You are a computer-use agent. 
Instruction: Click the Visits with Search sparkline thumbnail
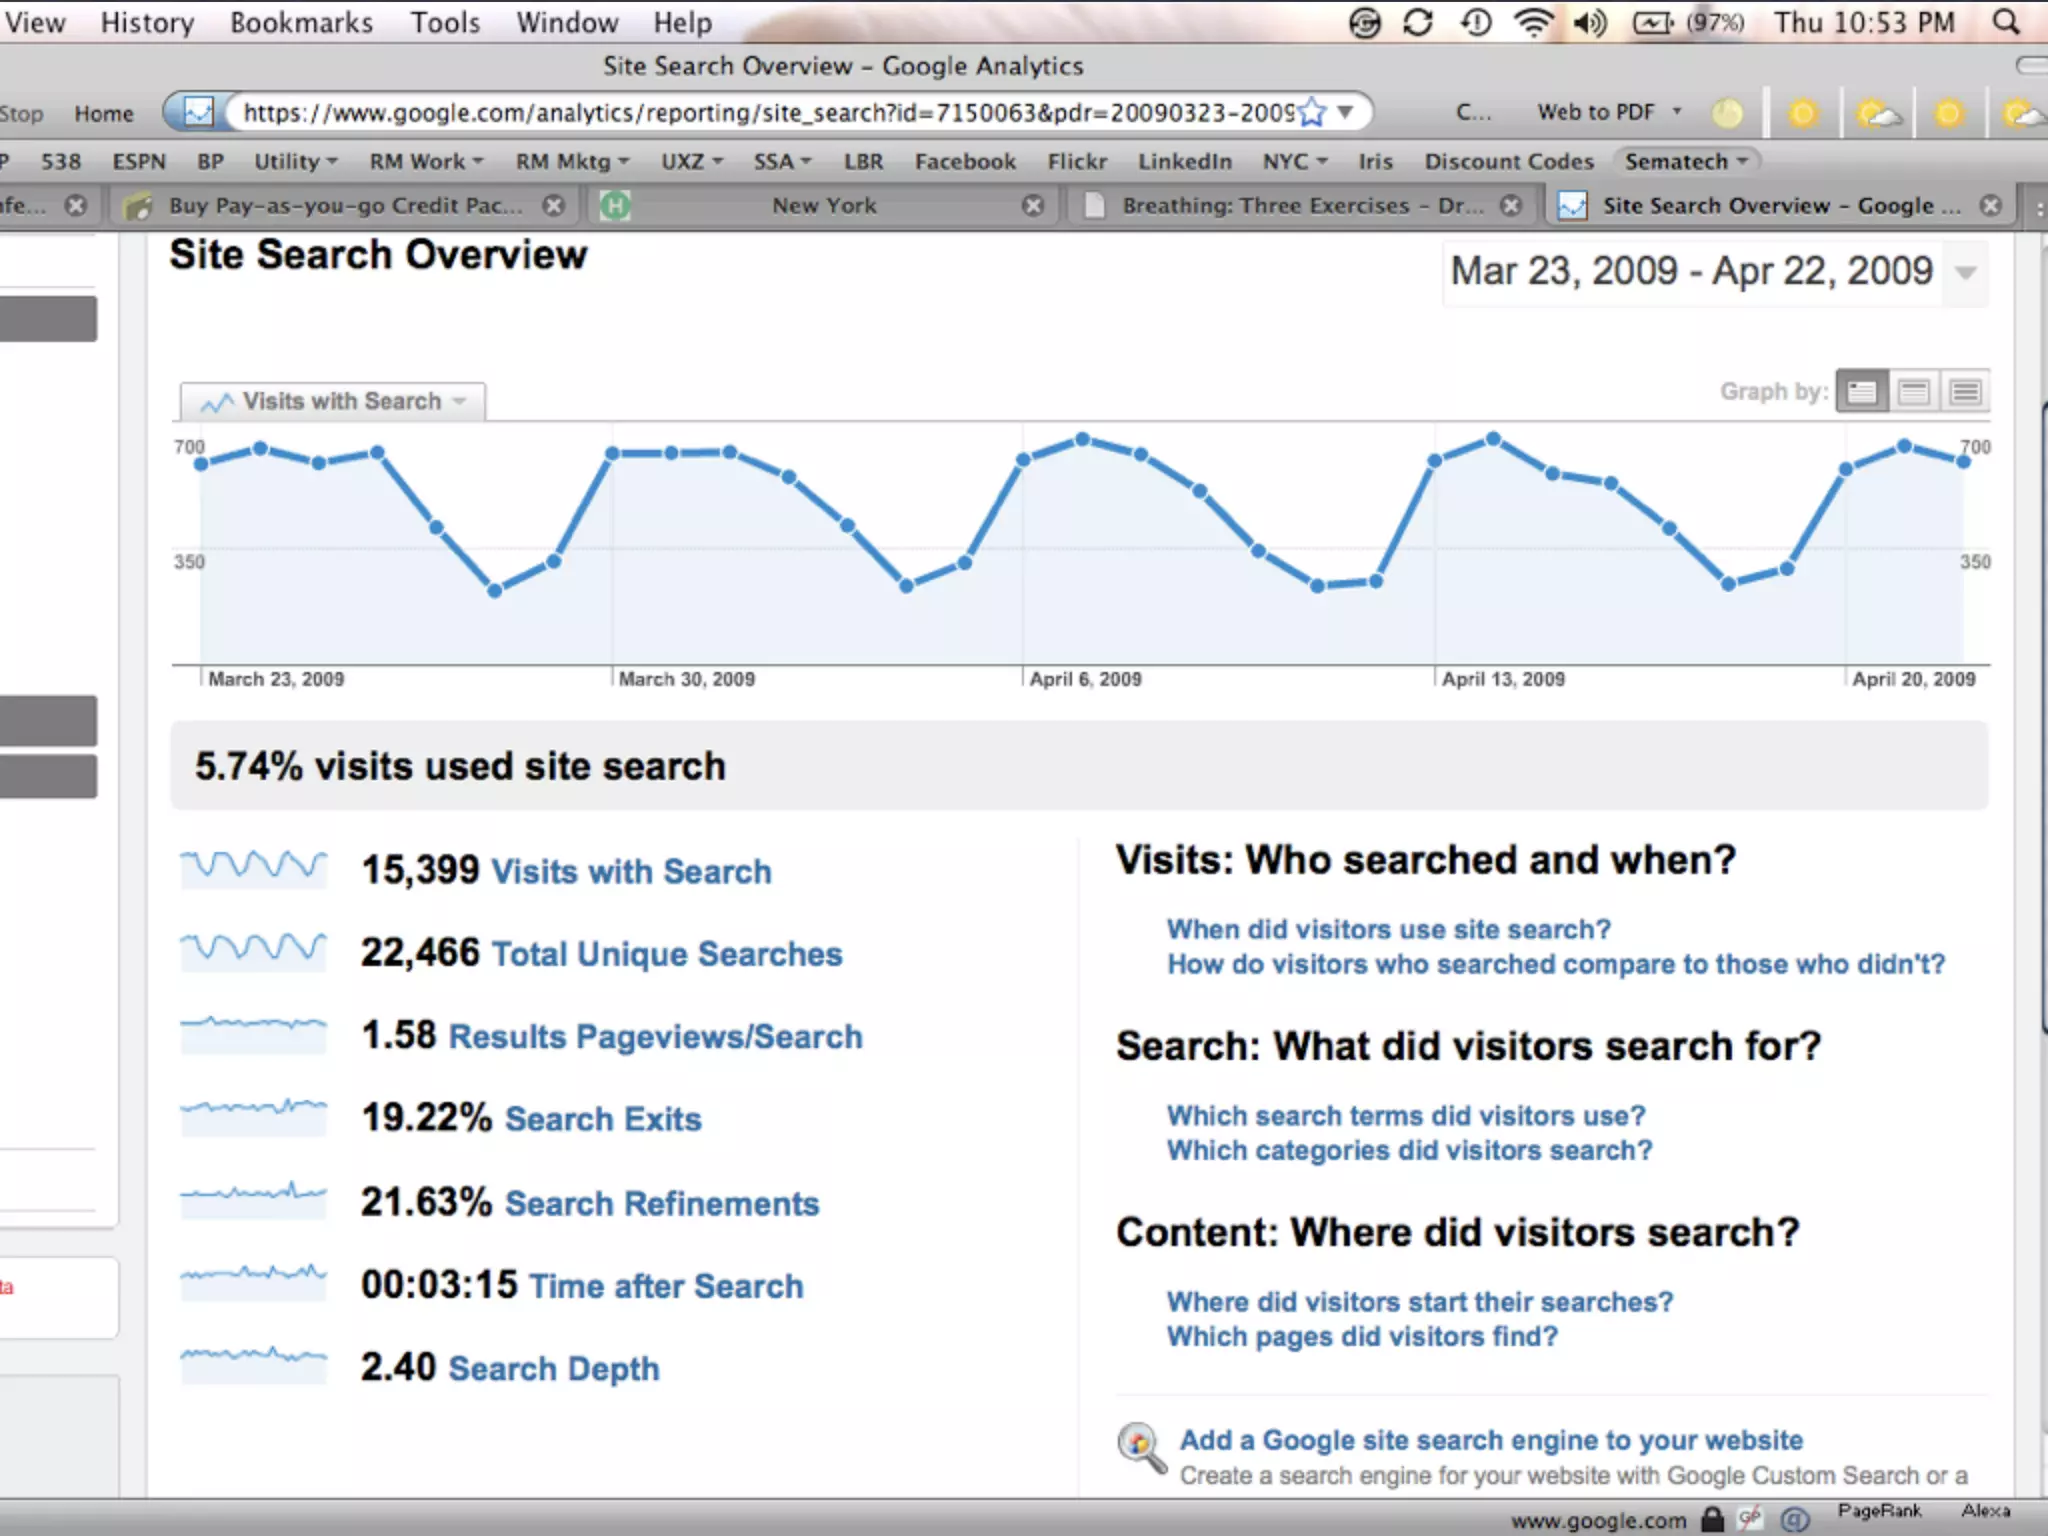(254, 869)
